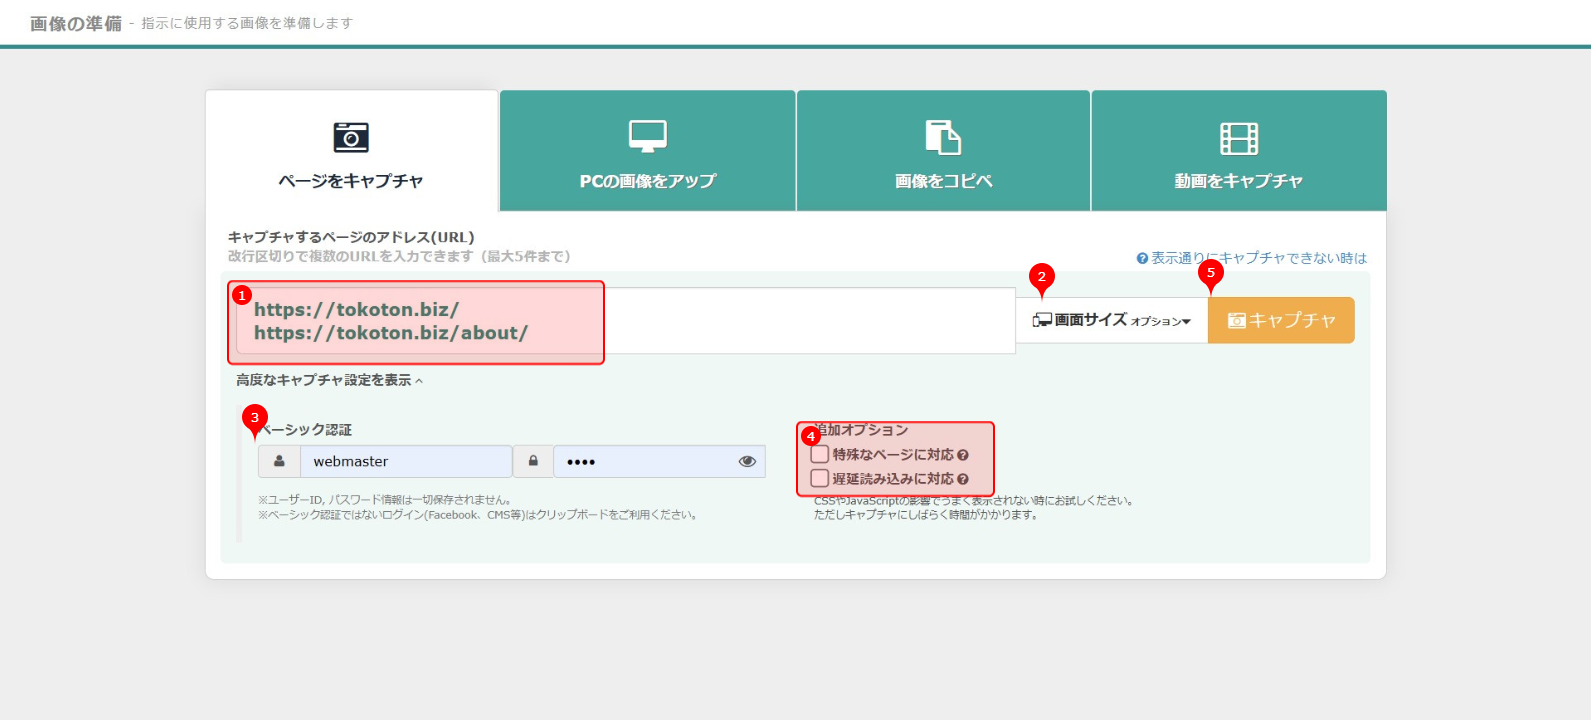Open the 表示通りにキャプチャできない時は link
Screen dimensions: 1591x720
(x=1257, y=258)
